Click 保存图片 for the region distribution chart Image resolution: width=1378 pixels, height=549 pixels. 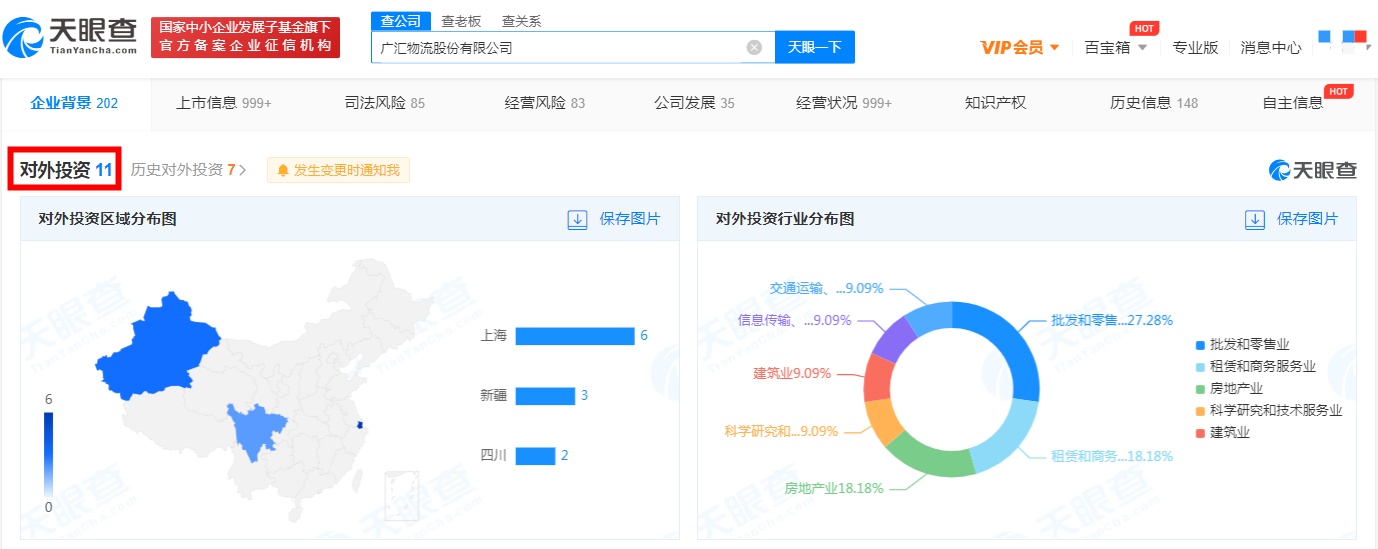click(630, 220)
